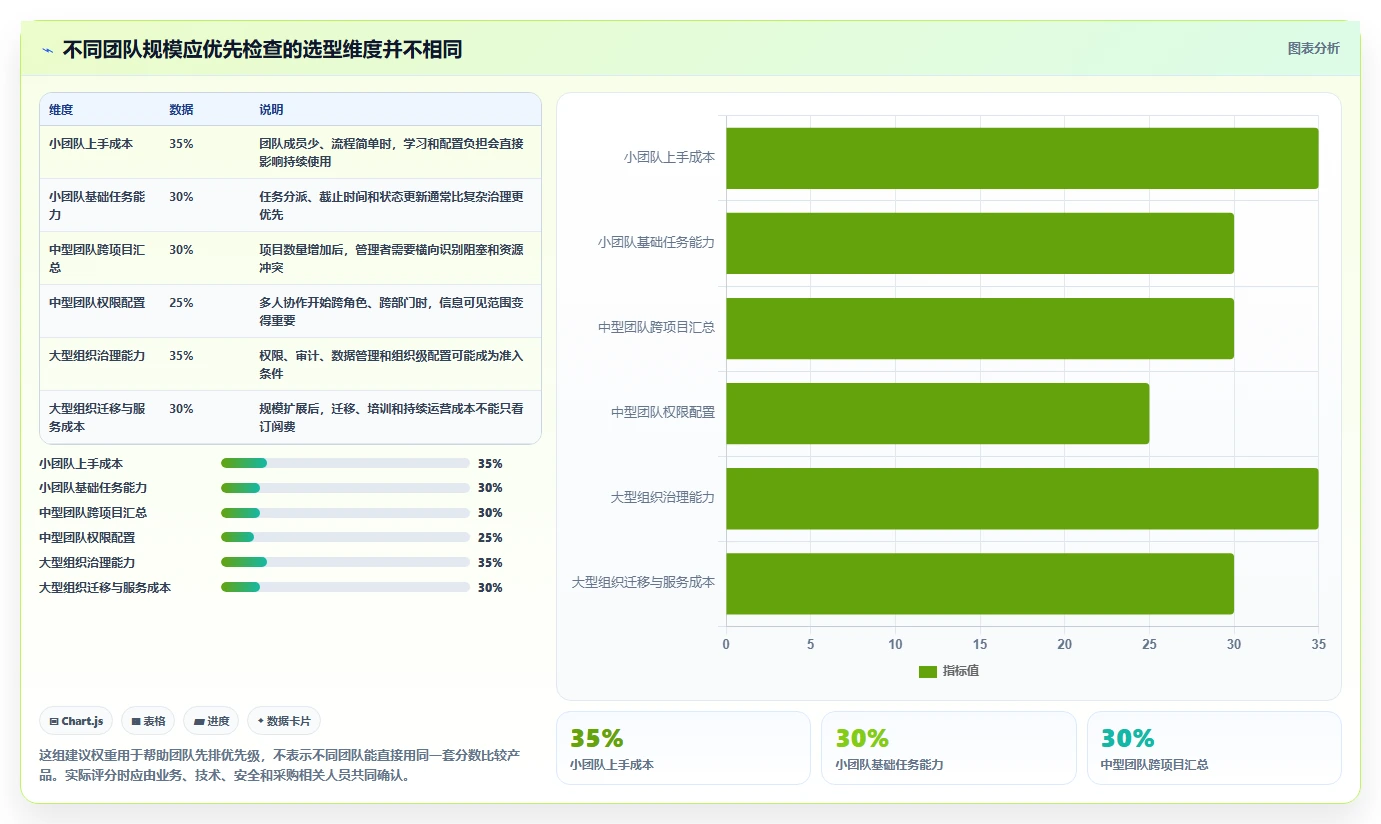Click the 说明 column header
This screenshot has width=1381, height=824.
[x=271, y=110]
